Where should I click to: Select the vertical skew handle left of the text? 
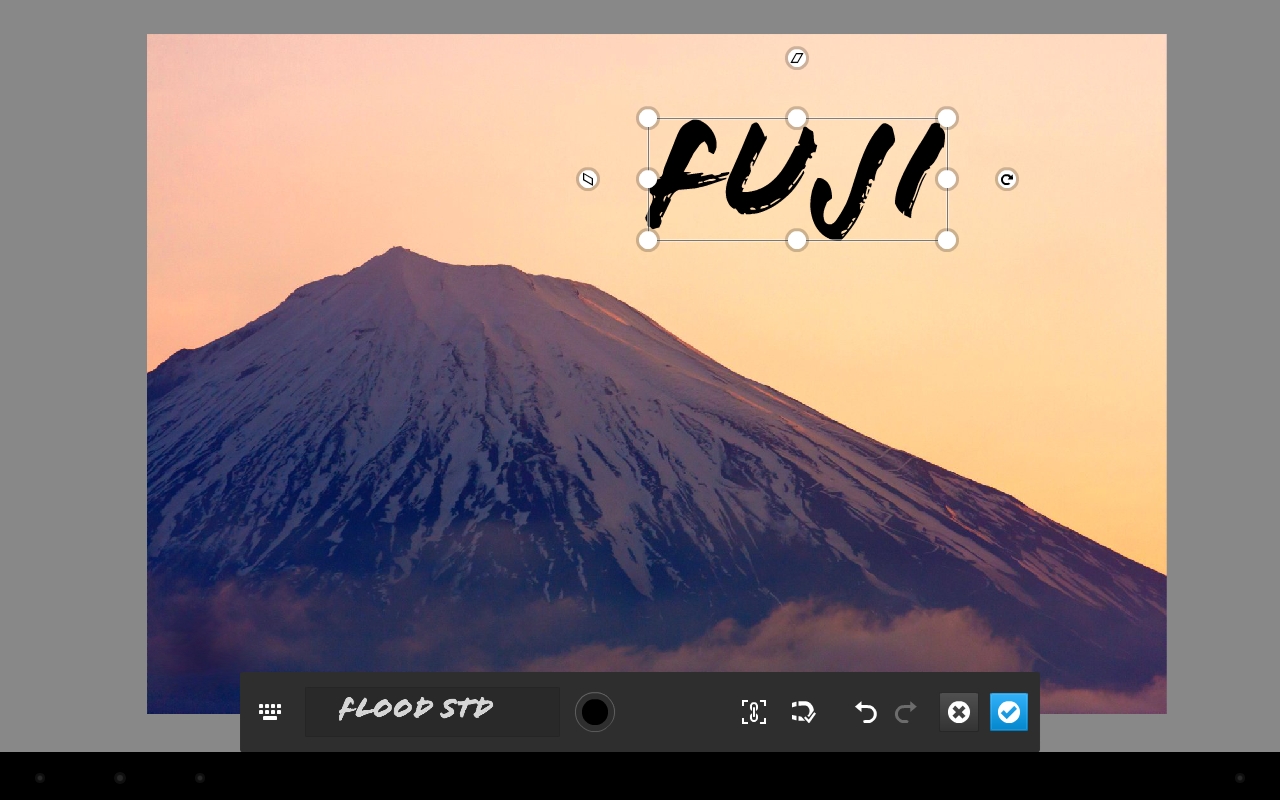click(588, 179)
